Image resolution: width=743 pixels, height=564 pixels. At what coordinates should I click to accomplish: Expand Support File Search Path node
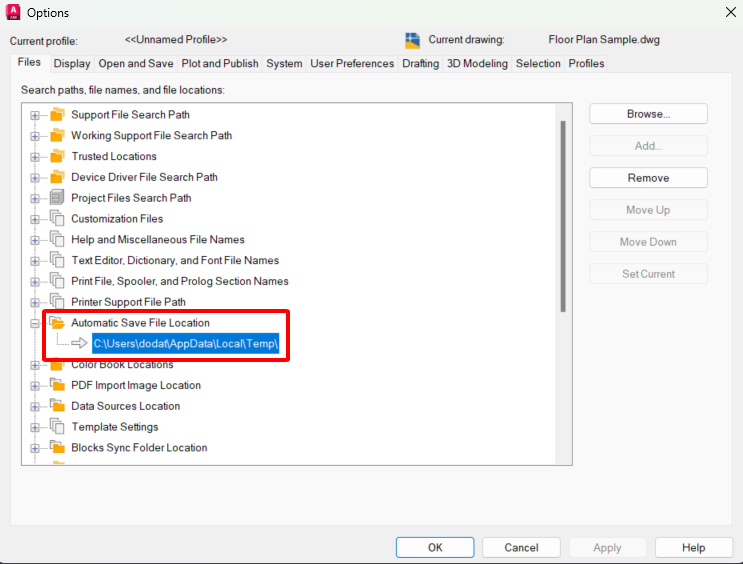tap(35, 115)
